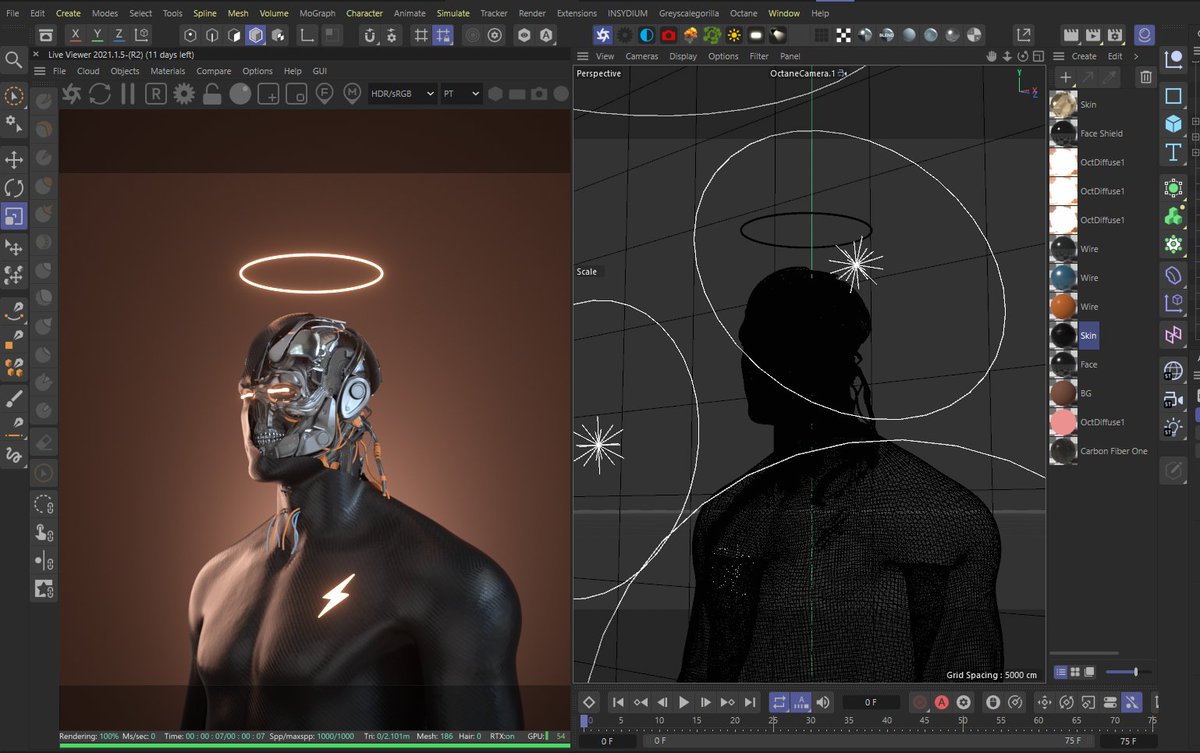Click the Focus picker F pin icon
Viewport: 1200px width, 753px height.
coord(324,94)
